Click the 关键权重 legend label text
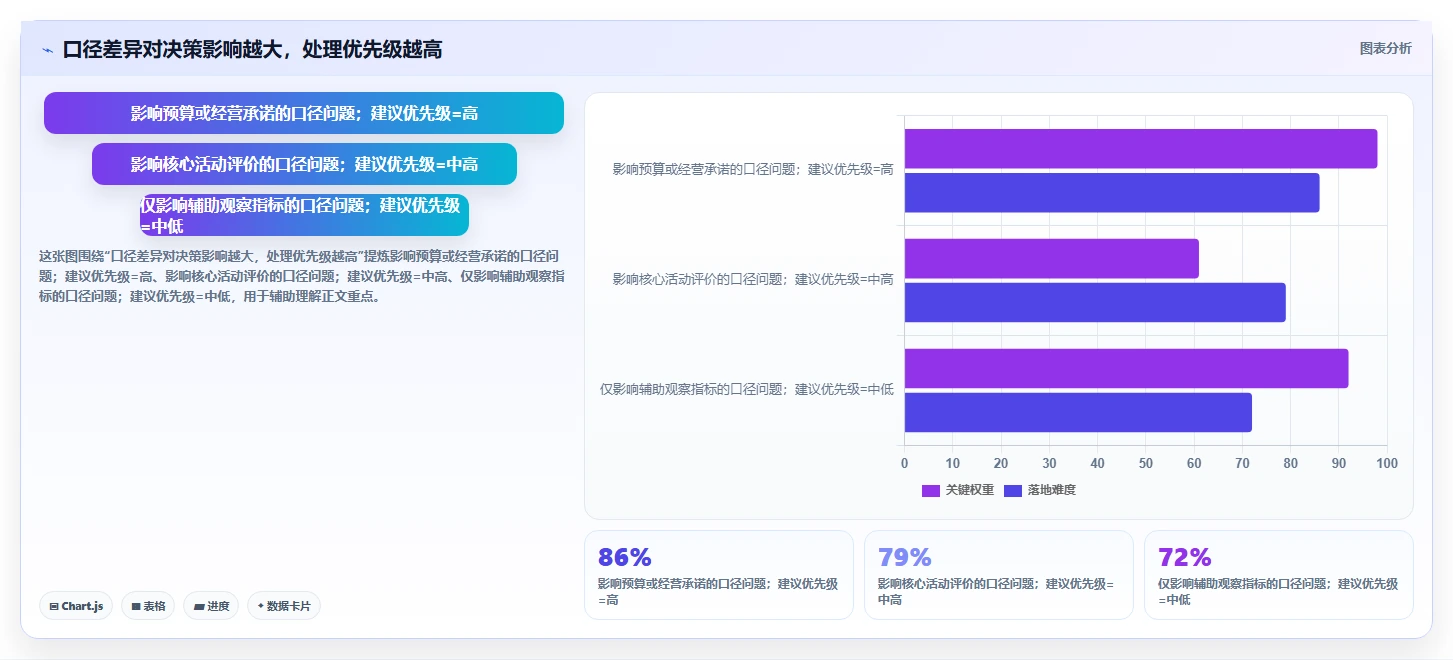 [x=970, y=490]
